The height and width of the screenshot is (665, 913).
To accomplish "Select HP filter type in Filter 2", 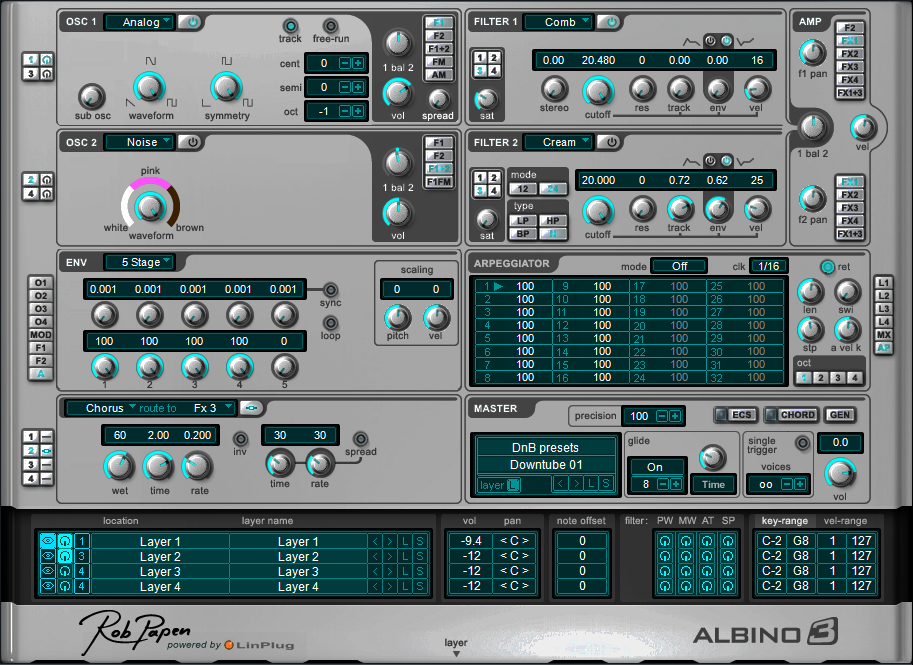I will [553, 221].
